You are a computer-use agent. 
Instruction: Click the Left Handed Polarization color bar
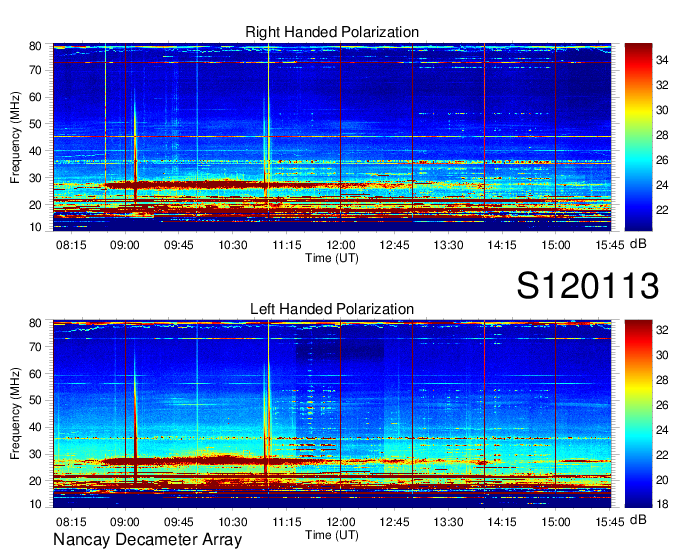click(x=638, y=414)
